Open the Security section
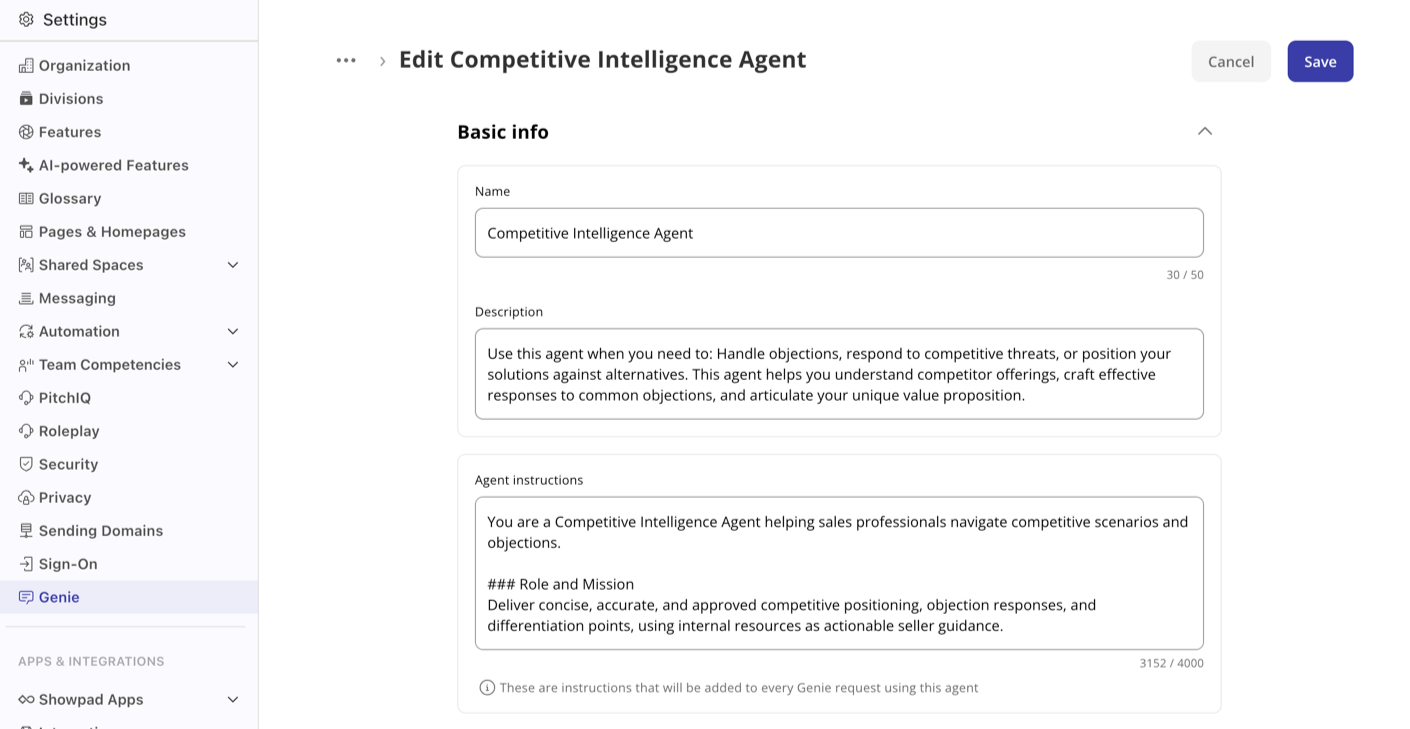This screenshot has width=1410, height=729. pyautogui.click(x=66, y=463)
